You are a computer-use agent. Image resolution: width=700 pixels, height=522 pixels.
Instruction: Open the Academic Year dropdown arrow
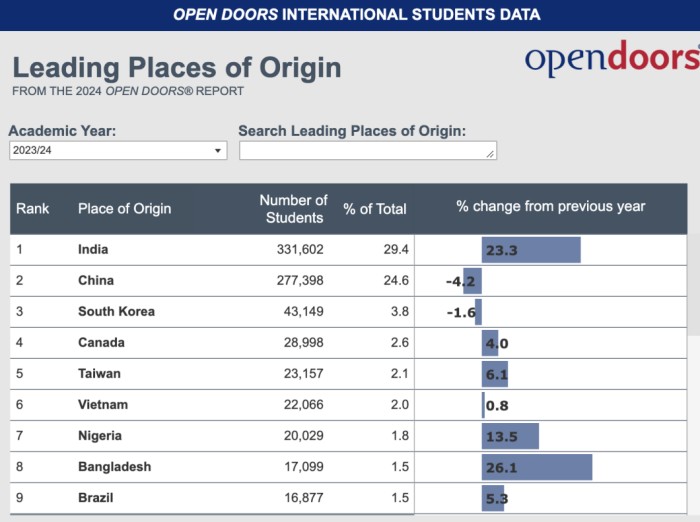click(x=218, y=151)
